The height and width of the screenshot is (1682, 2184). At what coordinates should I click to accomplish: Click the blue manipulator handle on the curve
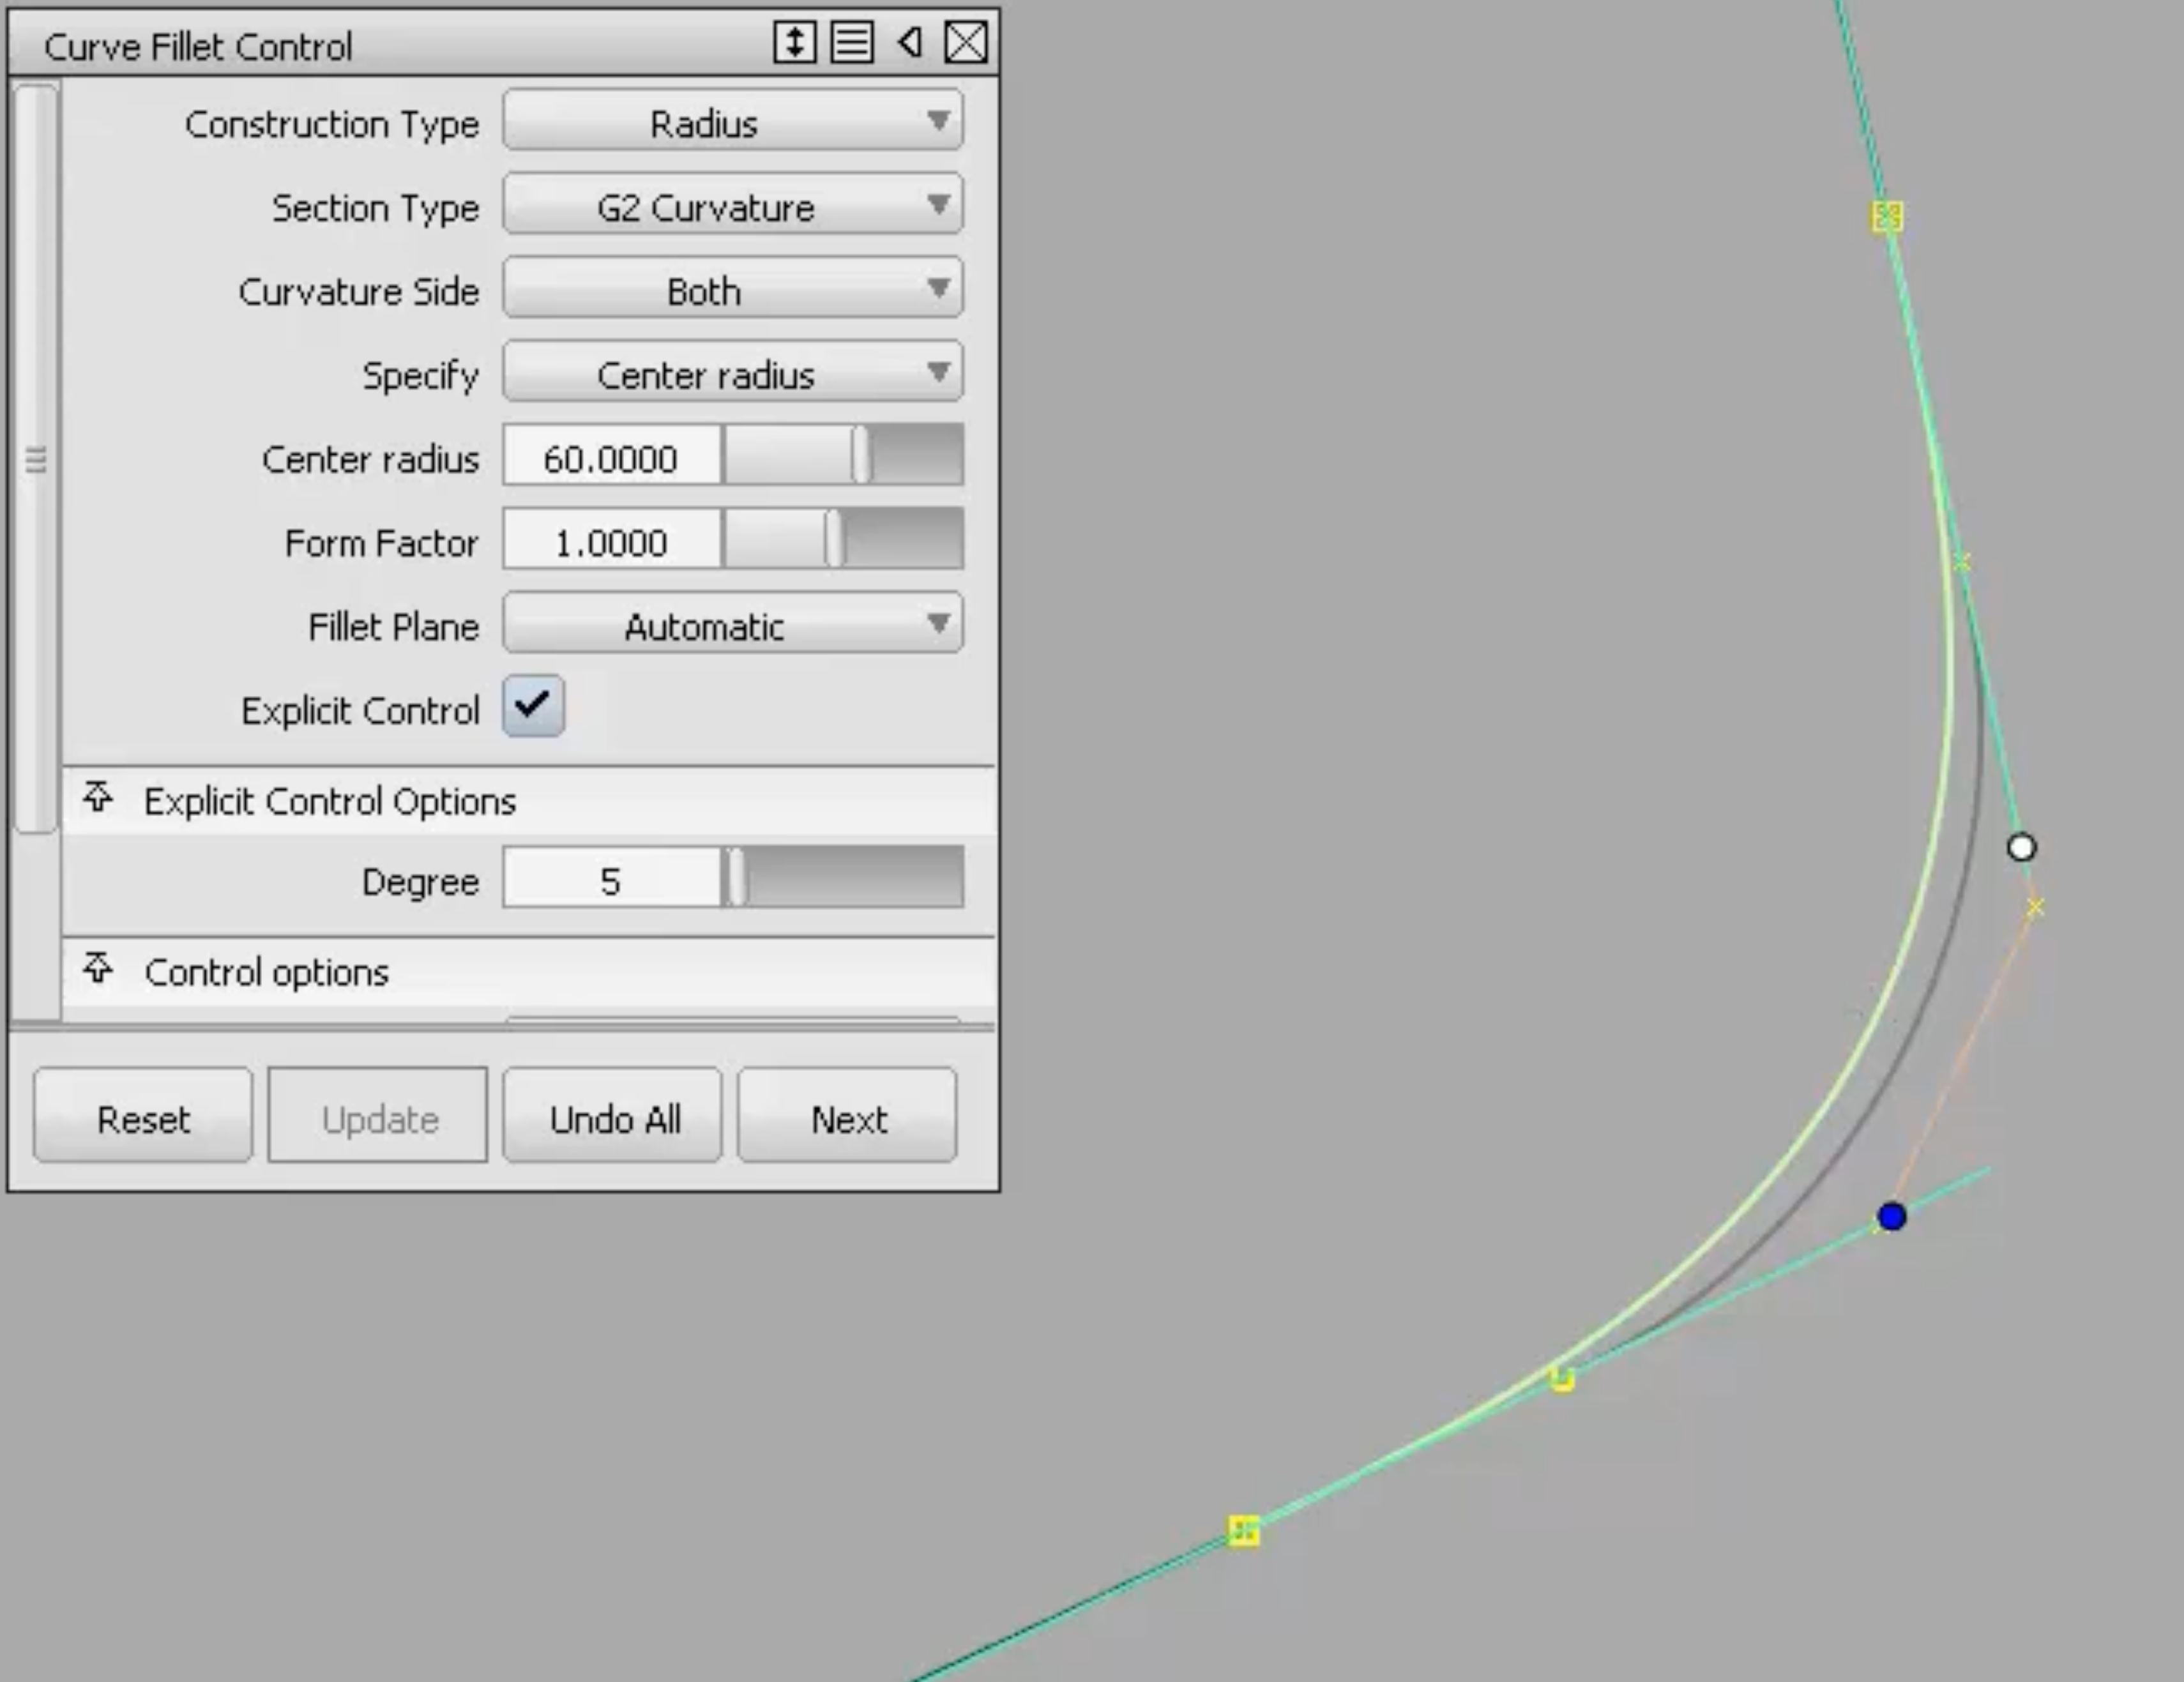tap(1891, 1217)
